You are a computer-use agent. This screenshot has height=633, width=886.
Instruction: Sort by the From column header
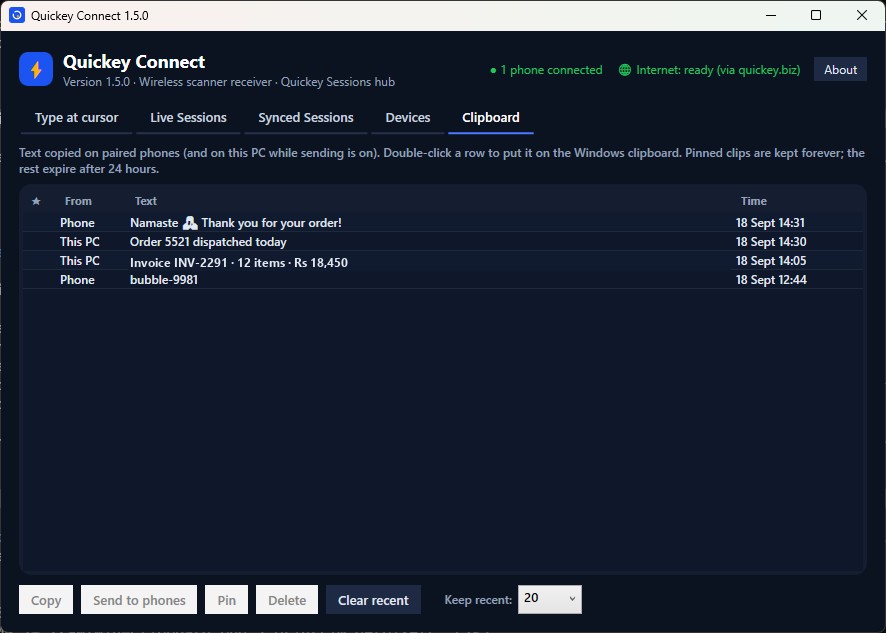click(x=78, y=201)
